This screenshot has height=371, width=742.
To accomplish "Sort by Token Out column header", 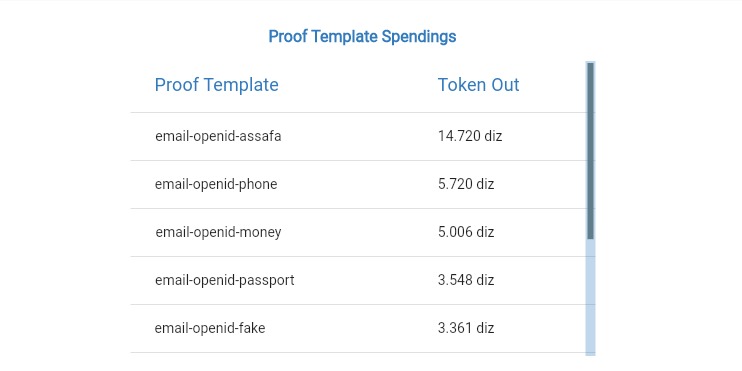I will [478, 85].
